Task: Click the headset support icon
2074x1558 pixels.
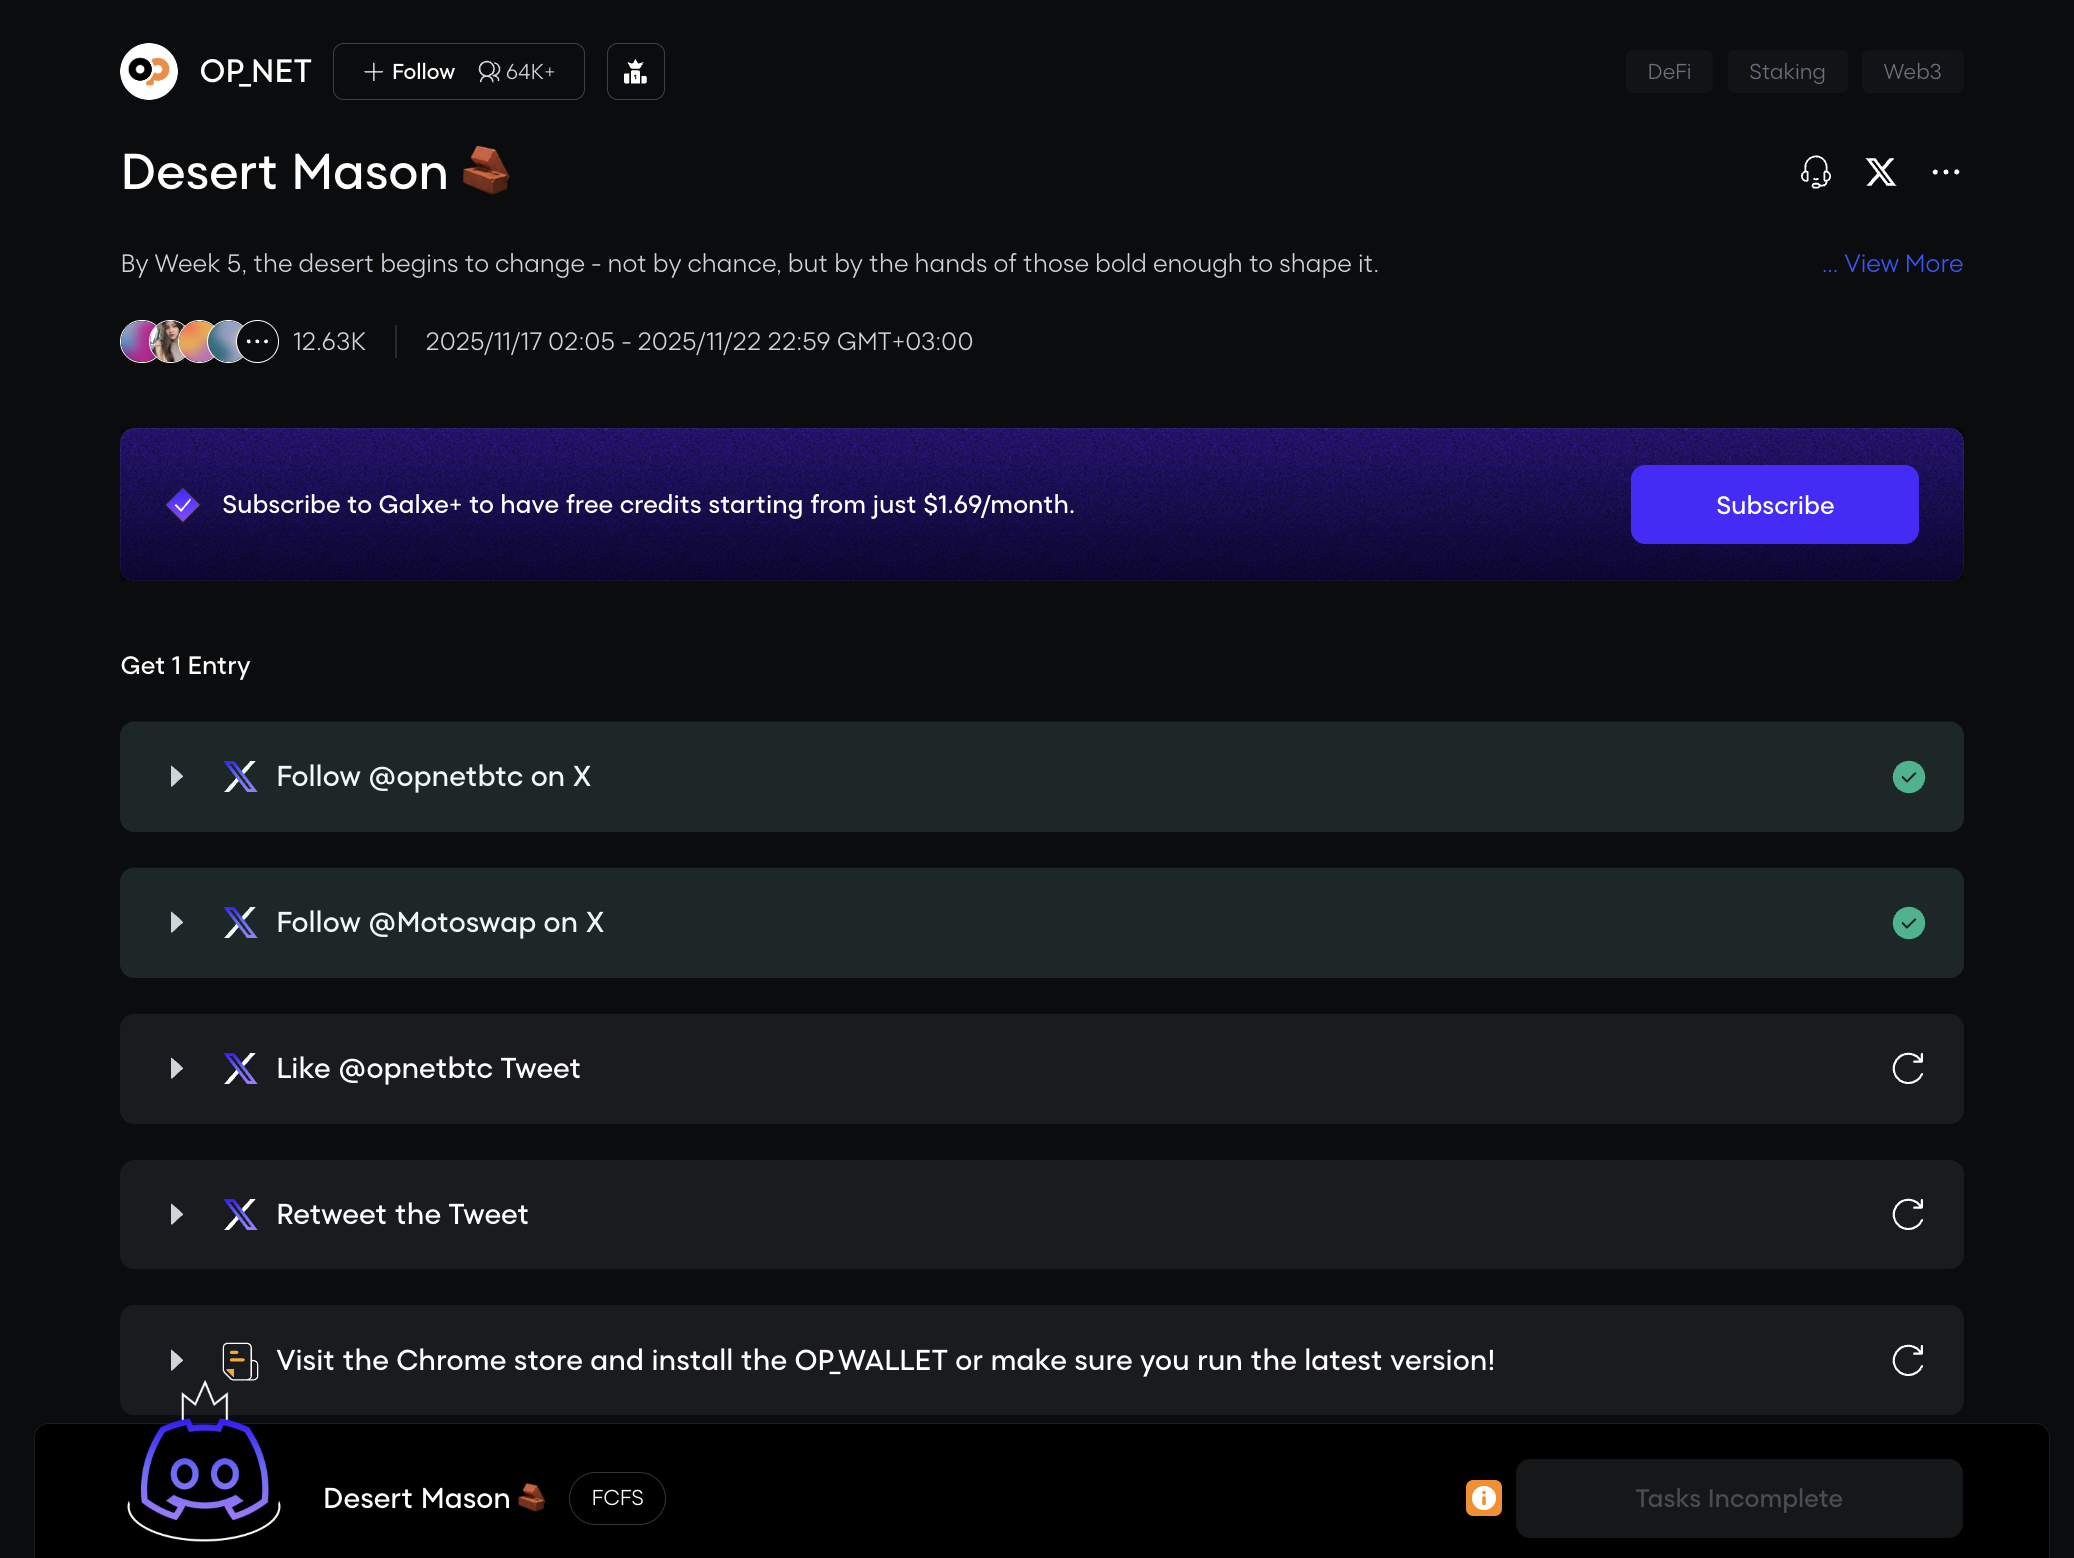Action: pyautogui.click(x=1815, y=172)
